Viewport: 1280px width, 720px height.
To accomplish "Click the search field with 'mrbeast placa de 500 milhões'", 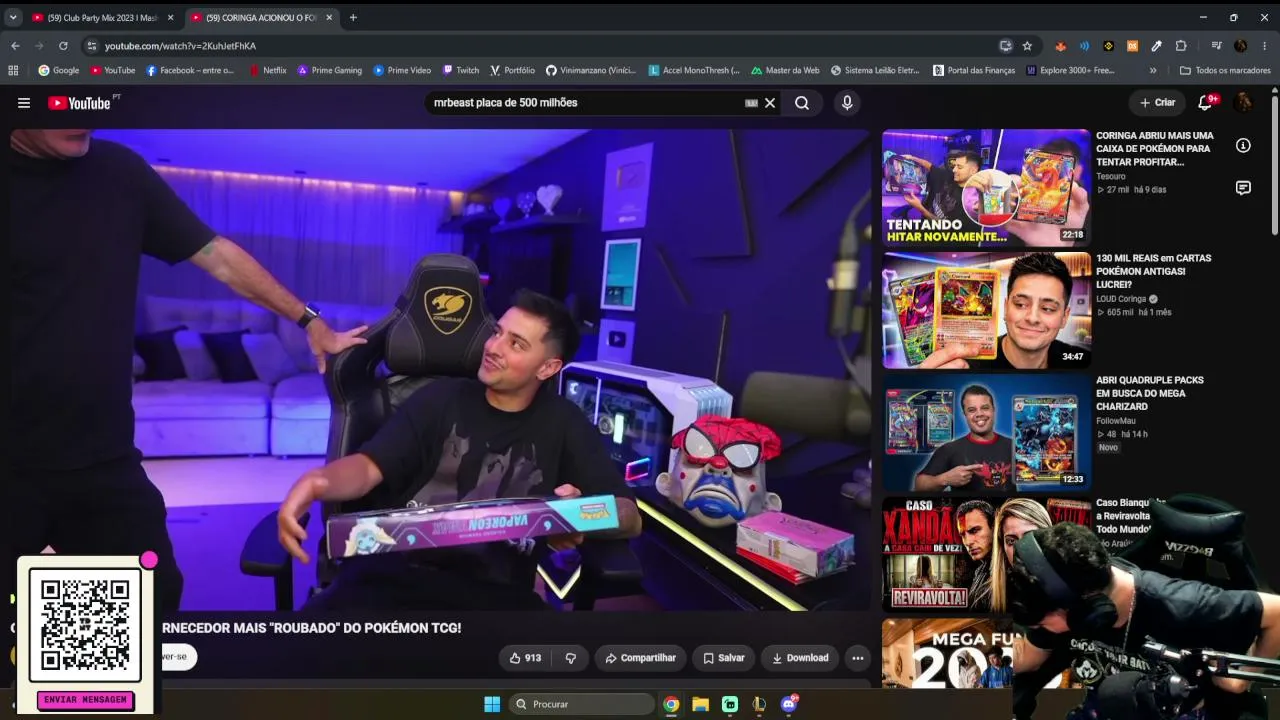I will coord(585,103).
